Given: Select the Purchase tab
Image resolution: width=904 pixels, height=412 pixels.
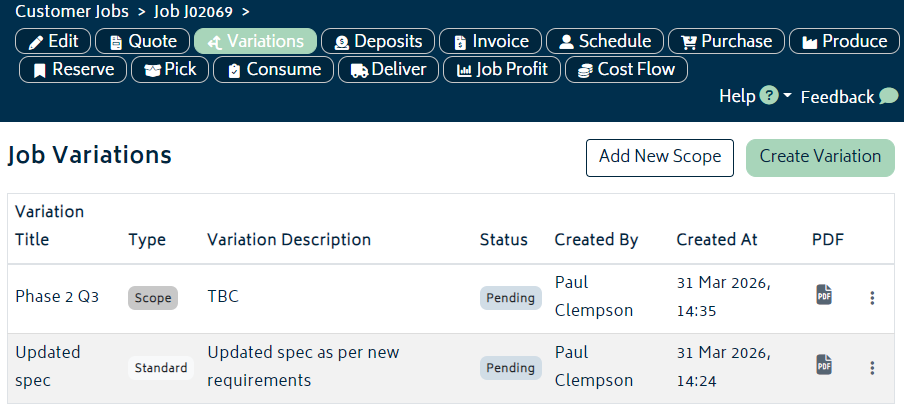Looking at the screenshot, I should pyautogui.click(x=726, y=41).
